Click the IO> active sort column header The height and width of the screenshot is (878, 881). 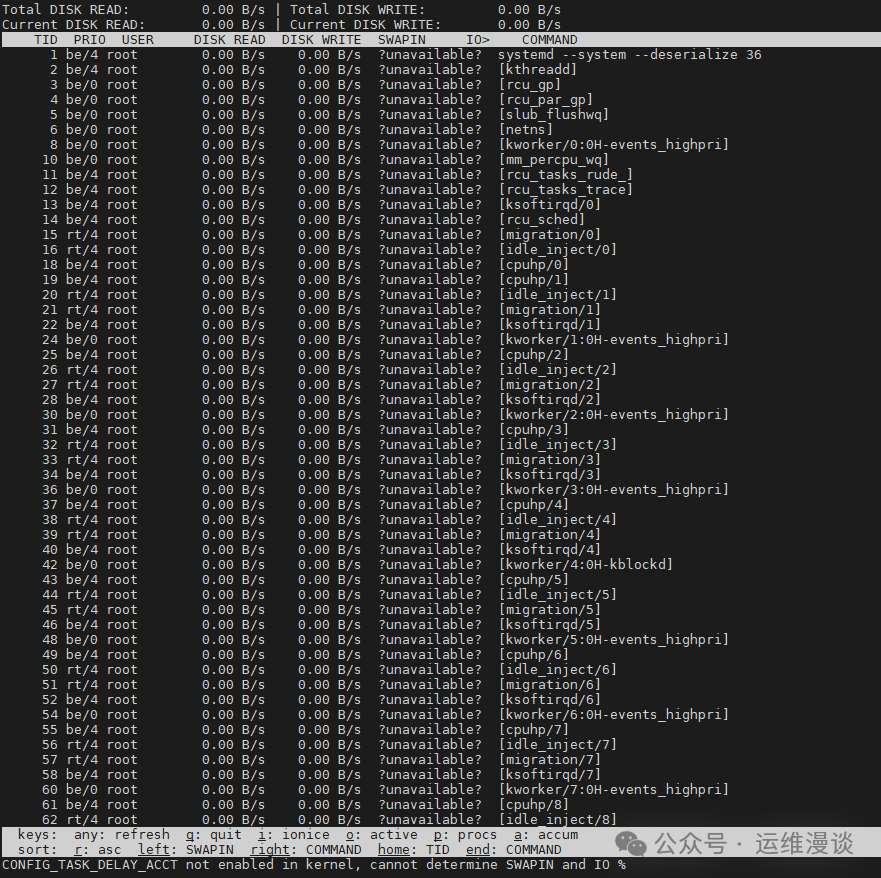tap(478, 39)
